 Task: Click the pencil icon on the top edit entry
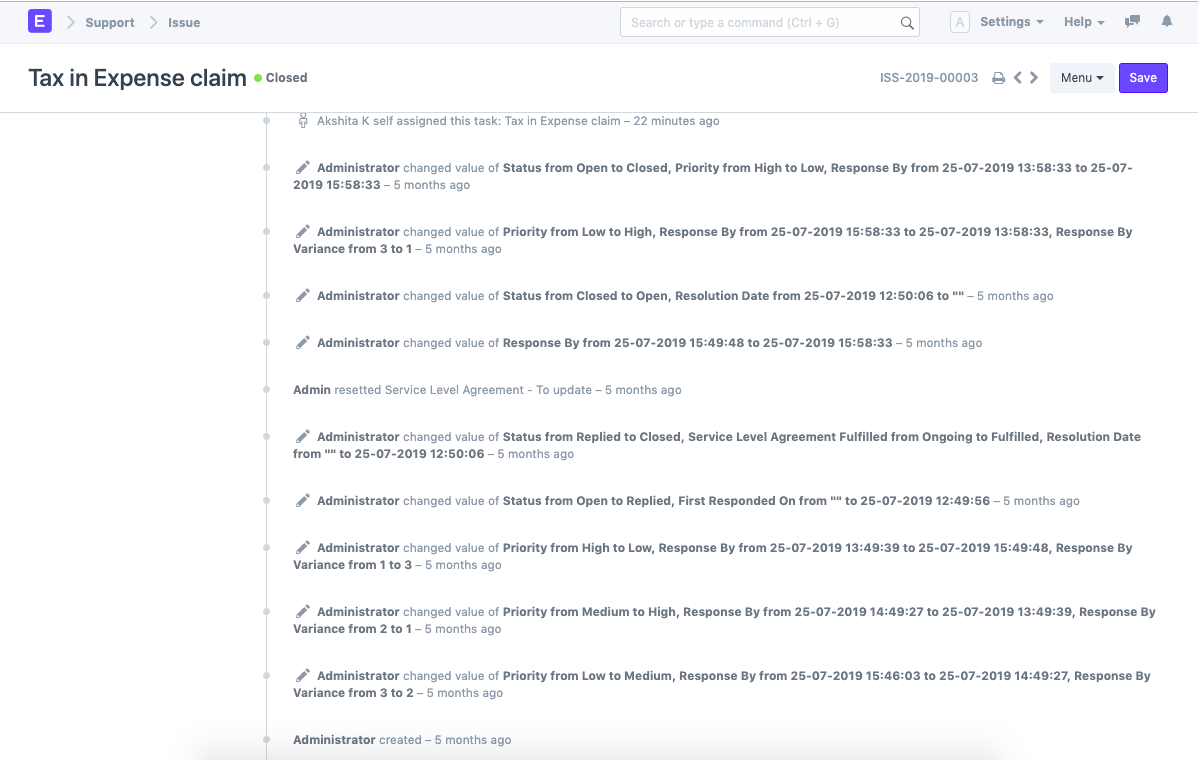click(303, 167)
